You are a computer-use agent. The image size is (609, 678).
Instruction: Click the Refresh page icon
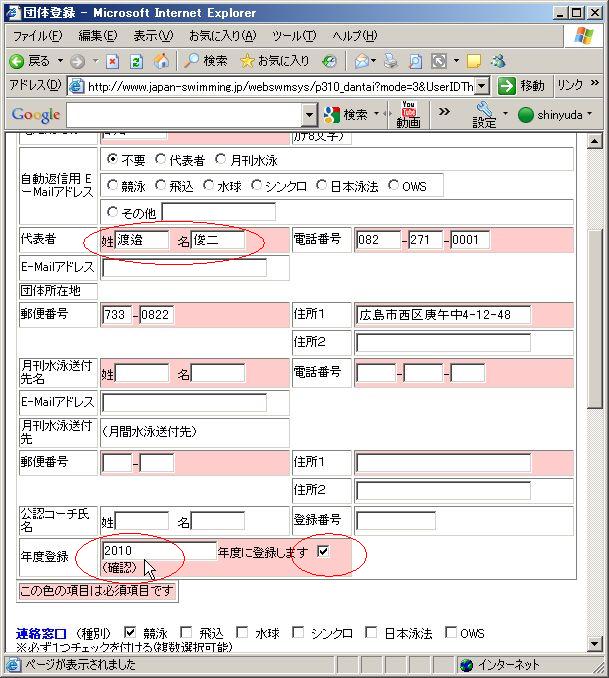(136, 61)
